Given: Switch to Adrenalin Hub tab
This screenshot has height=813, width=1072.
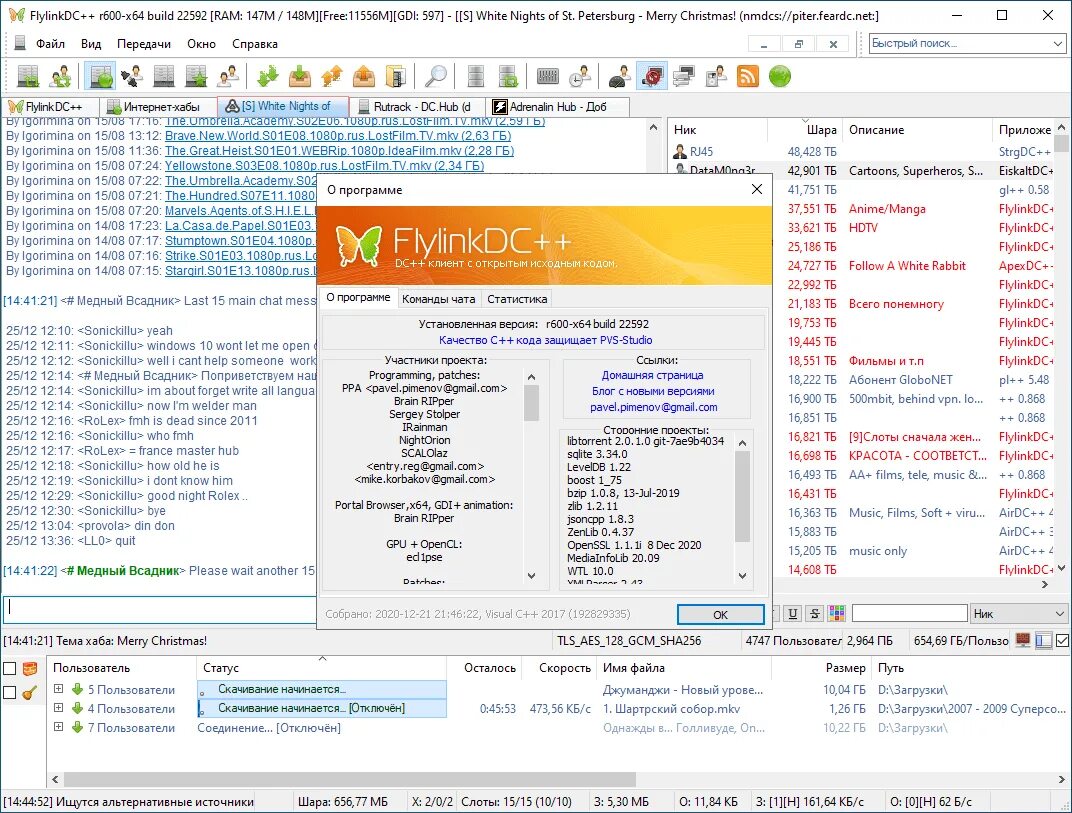Looking at the screenshot, I should [555, 107].
